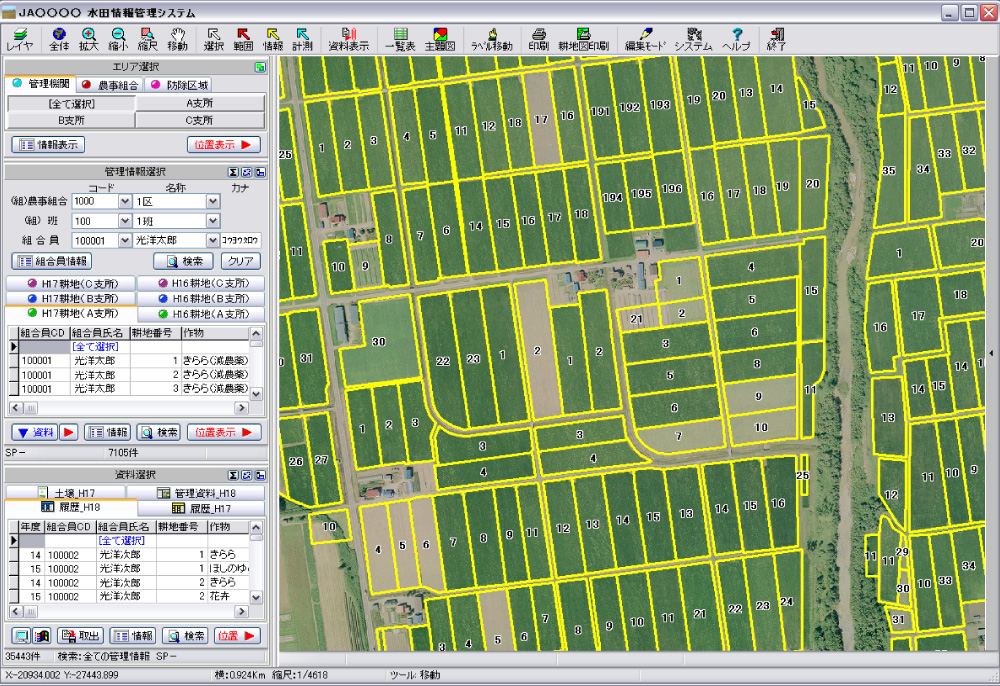This screenshot has width=1000, height=686.
Task: Open the 1班 name dropdown
Action: click(212, 221)
